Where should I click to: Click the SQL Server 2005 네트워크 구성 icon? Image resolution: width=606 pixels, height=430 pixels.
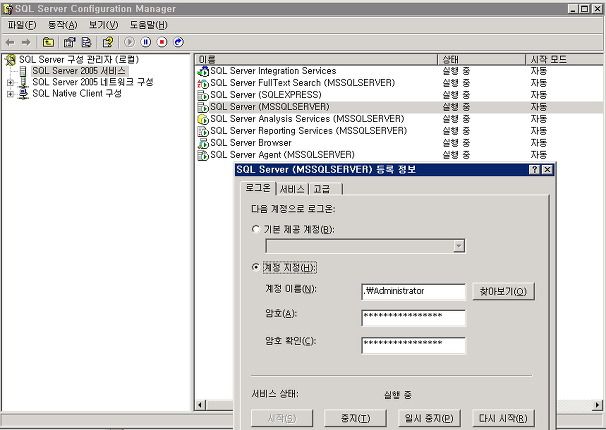pyautogui.click(x=24, y=82)
